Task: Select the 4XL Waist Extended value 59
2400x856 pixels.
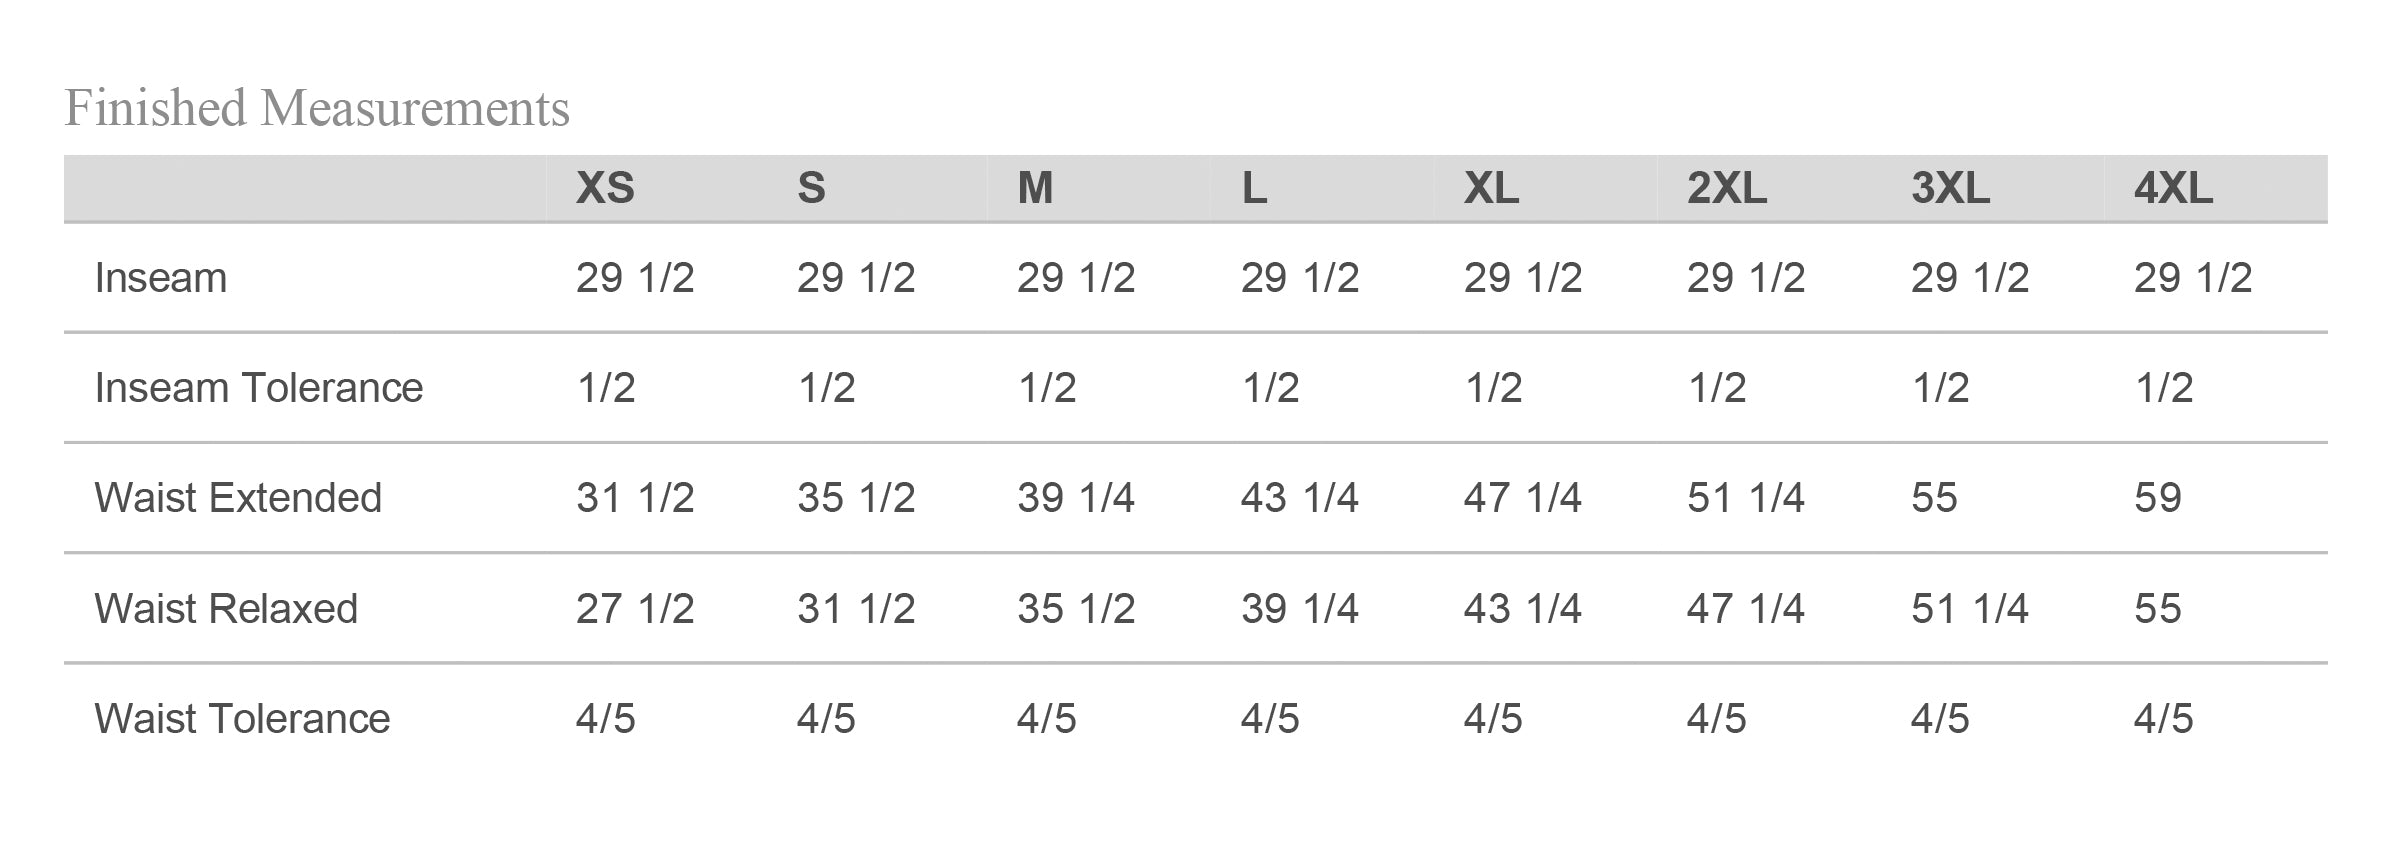Action: 2157,498
